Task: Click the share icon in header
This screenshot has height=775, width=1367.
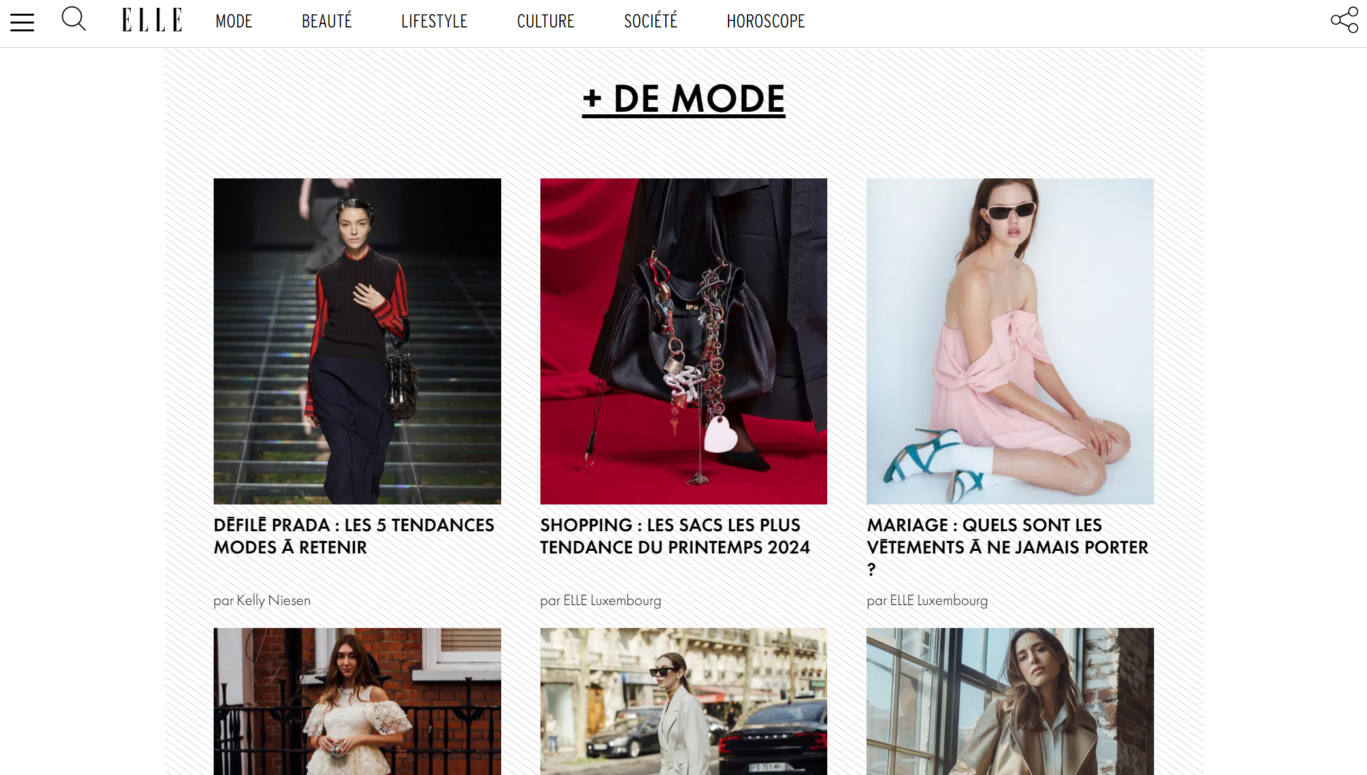Action: coord(1344,20)
